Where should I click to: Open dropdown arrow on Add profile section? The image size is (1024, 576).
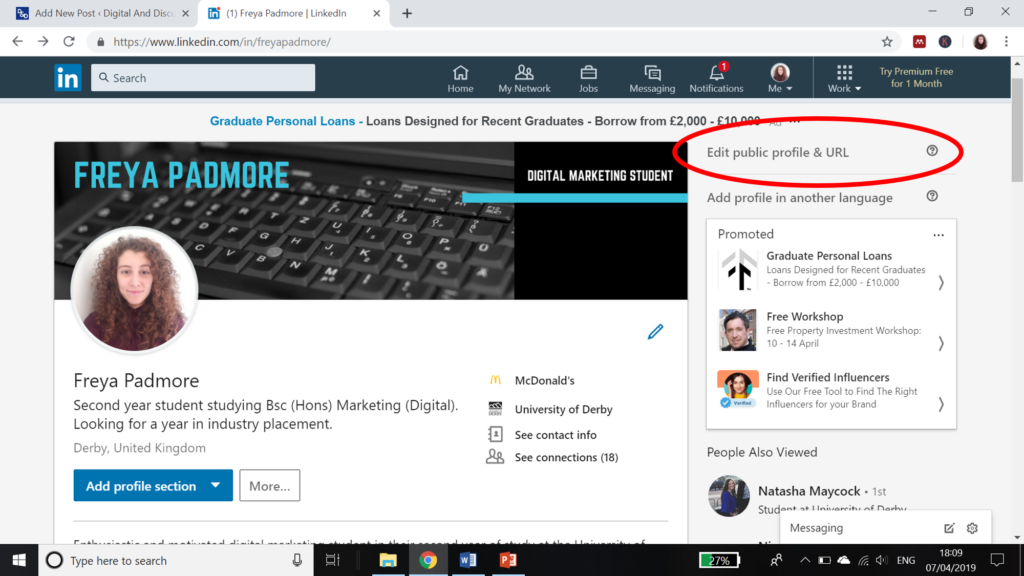coord(216,485)
